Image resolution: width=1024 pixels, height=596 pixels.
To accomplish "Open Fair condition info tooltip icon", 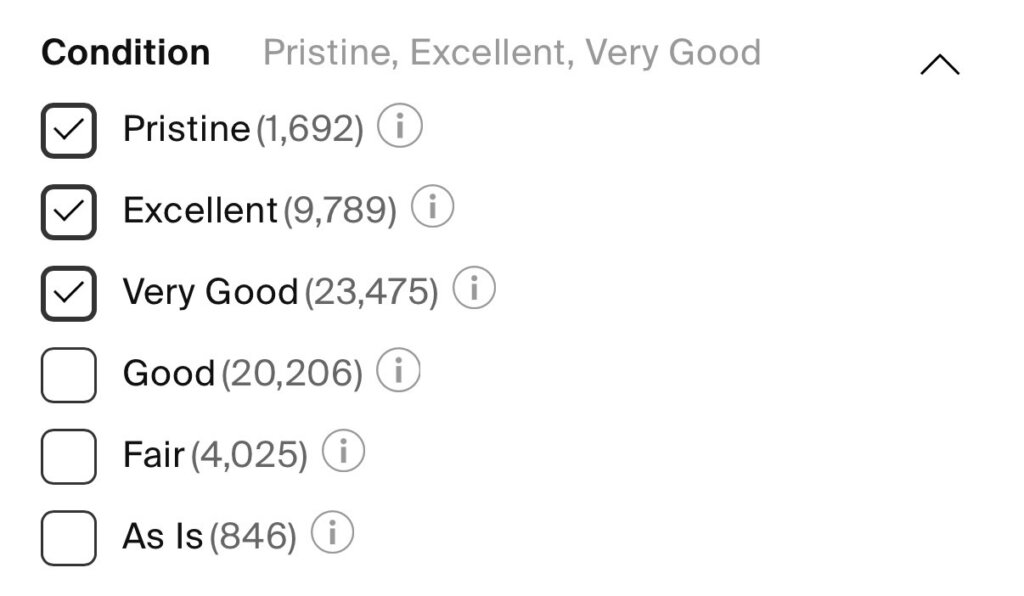I will coord(343,454).
